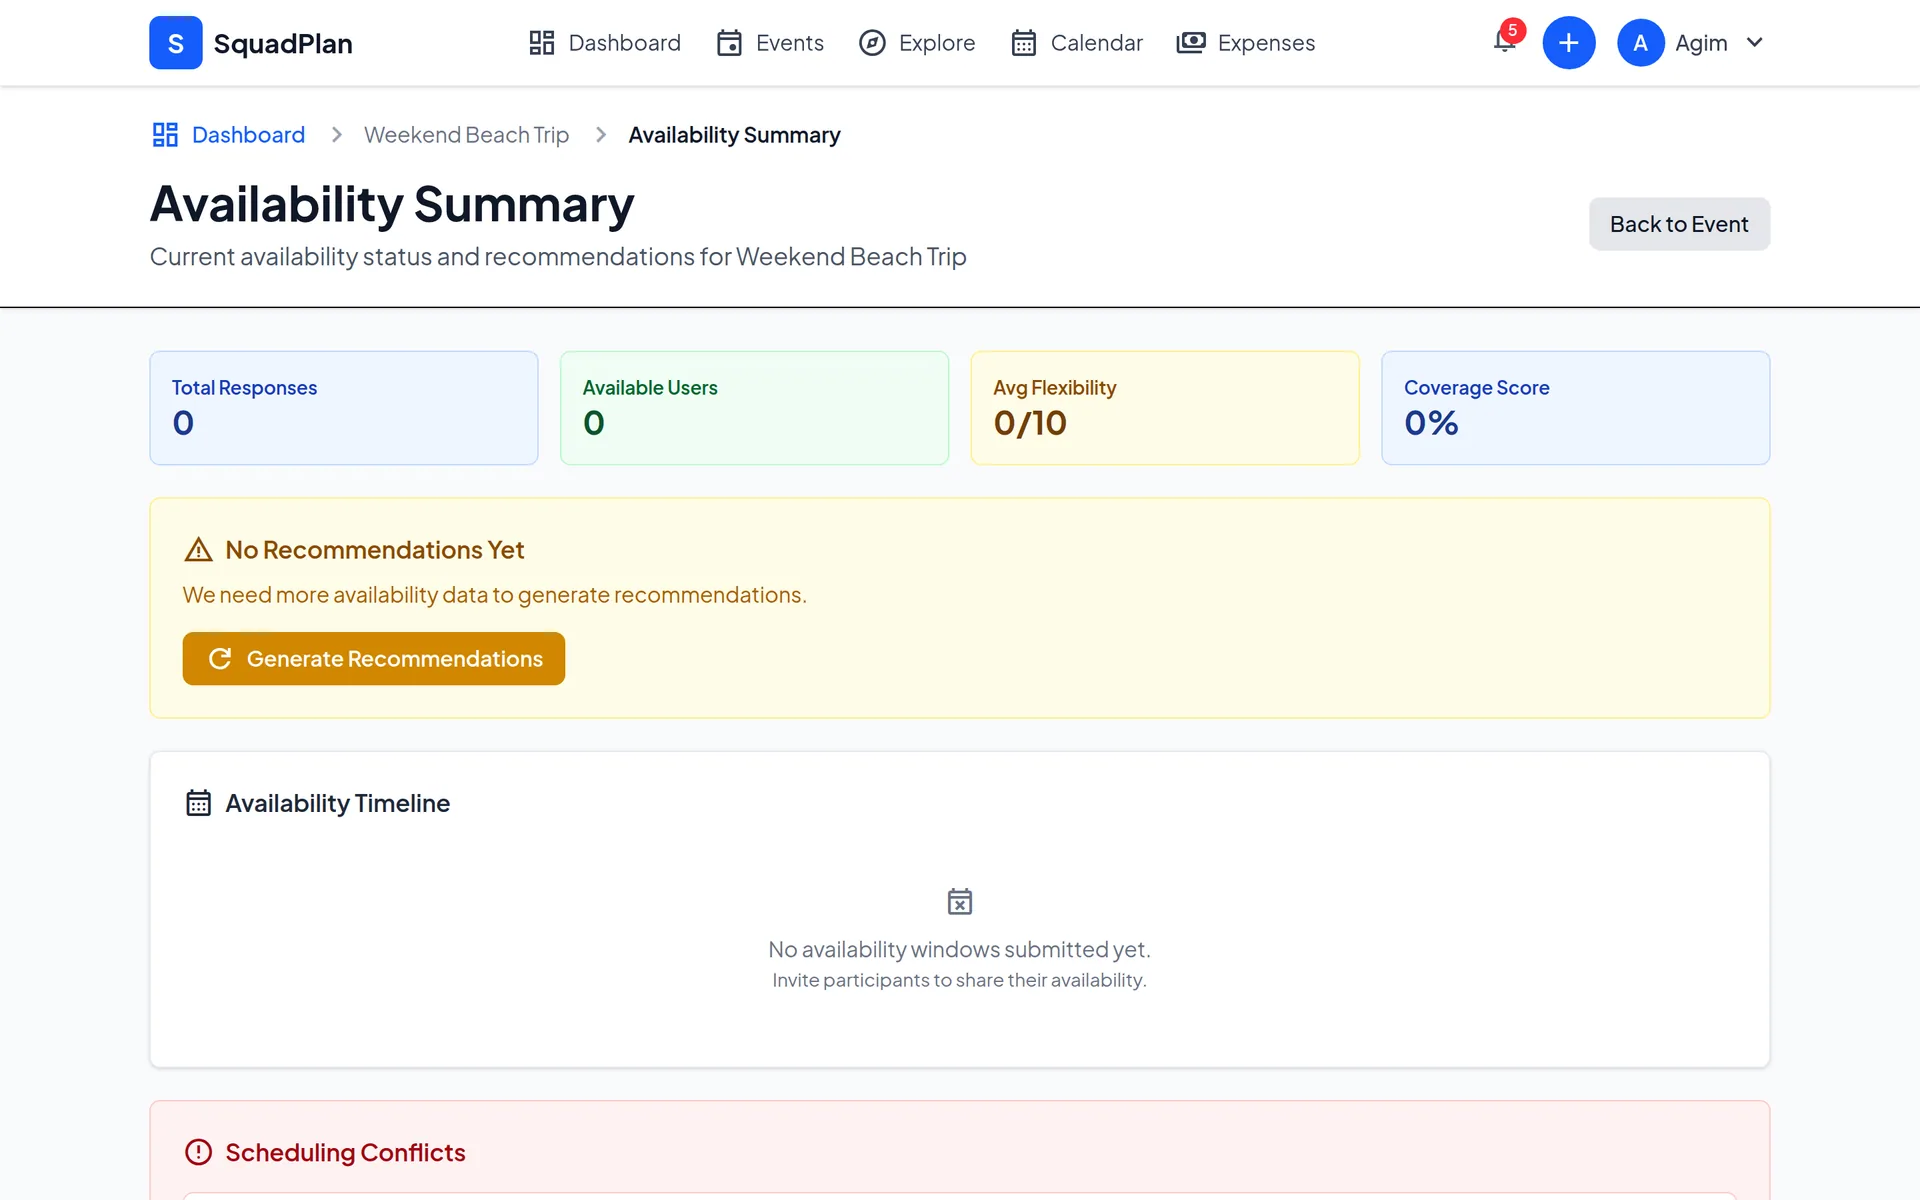The width and height of the screenshot is (1920, 1200).
Task: Go to Weekend Beach Trip breadcrumb
Action: [466, 135]
